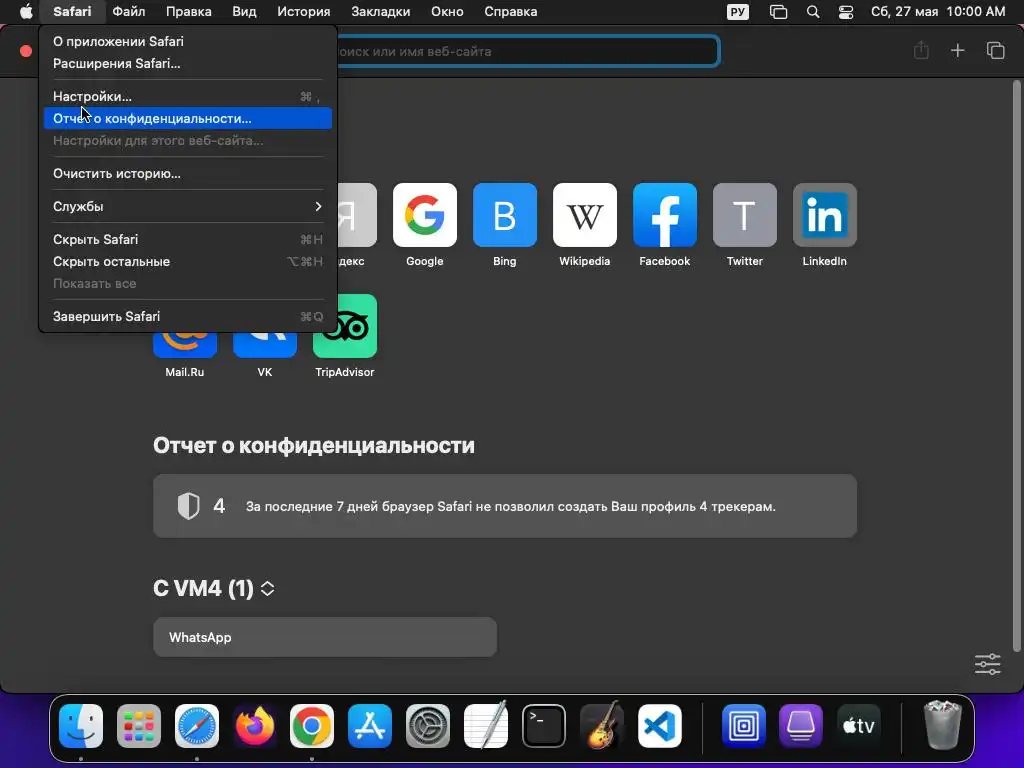The width and height of the screenshot is (1024, 768).
Task: Open the Правка menu
Action: point(189,12)
